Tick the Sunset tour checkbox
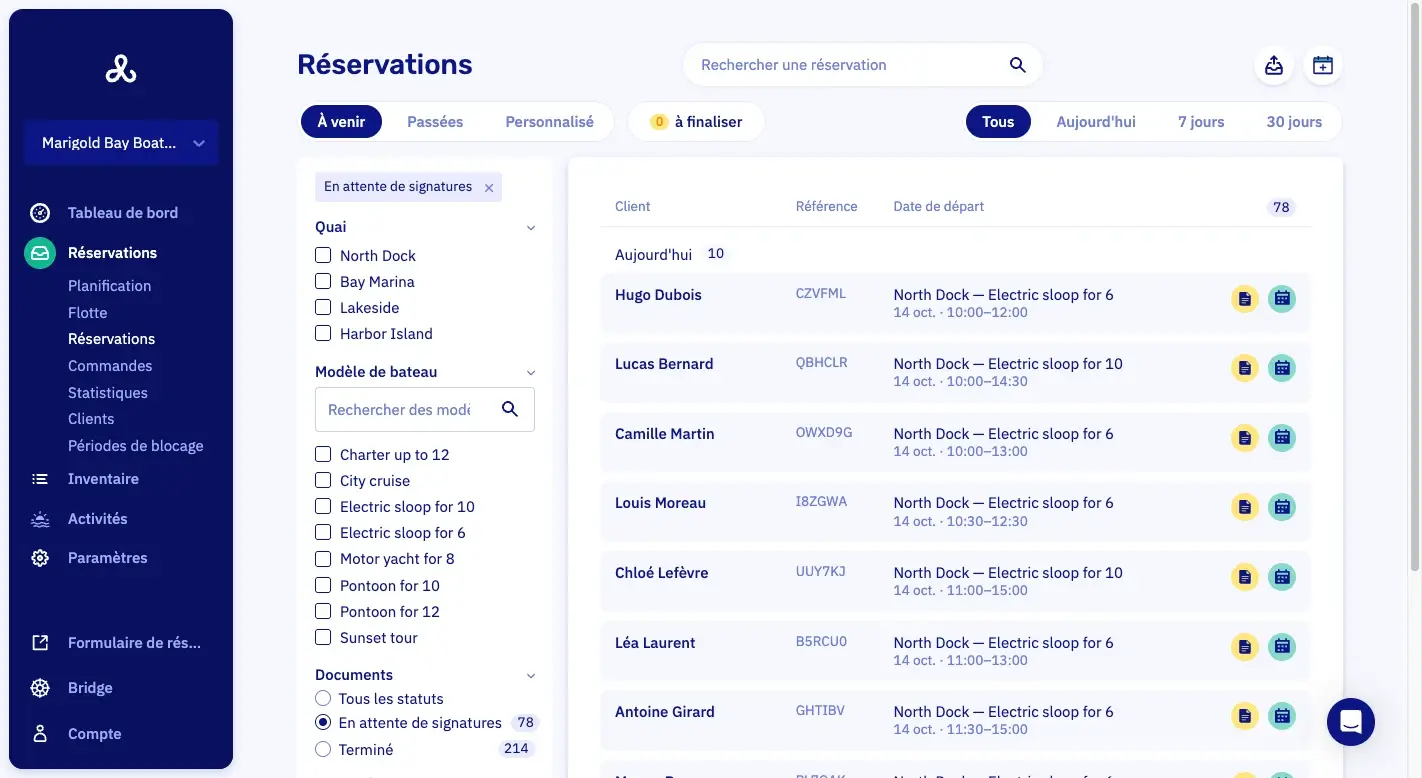Screen dimensions: 1422x778 [323, 637]
